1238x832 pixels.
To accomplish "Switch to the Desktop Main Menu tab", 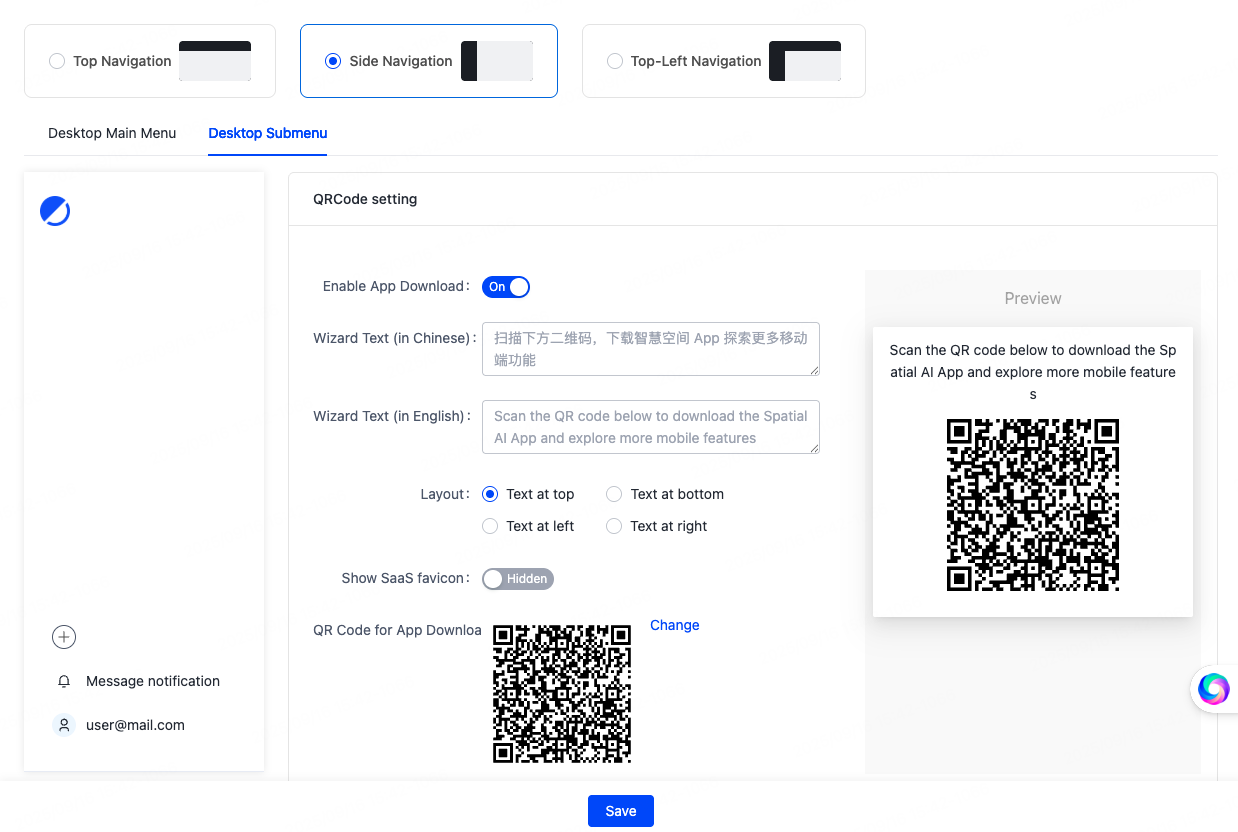I will tap(112, 133).
